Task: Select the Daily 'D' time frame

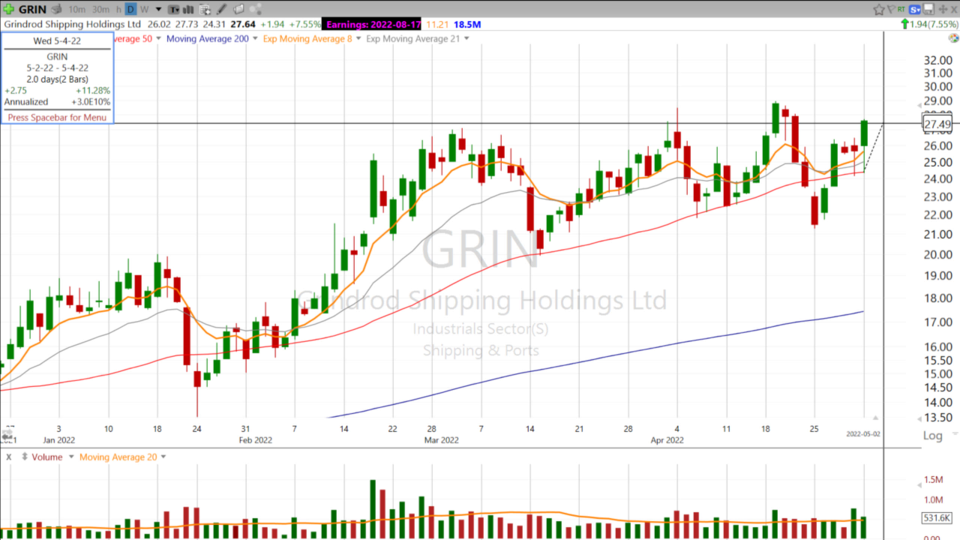Action: point(130,9)
